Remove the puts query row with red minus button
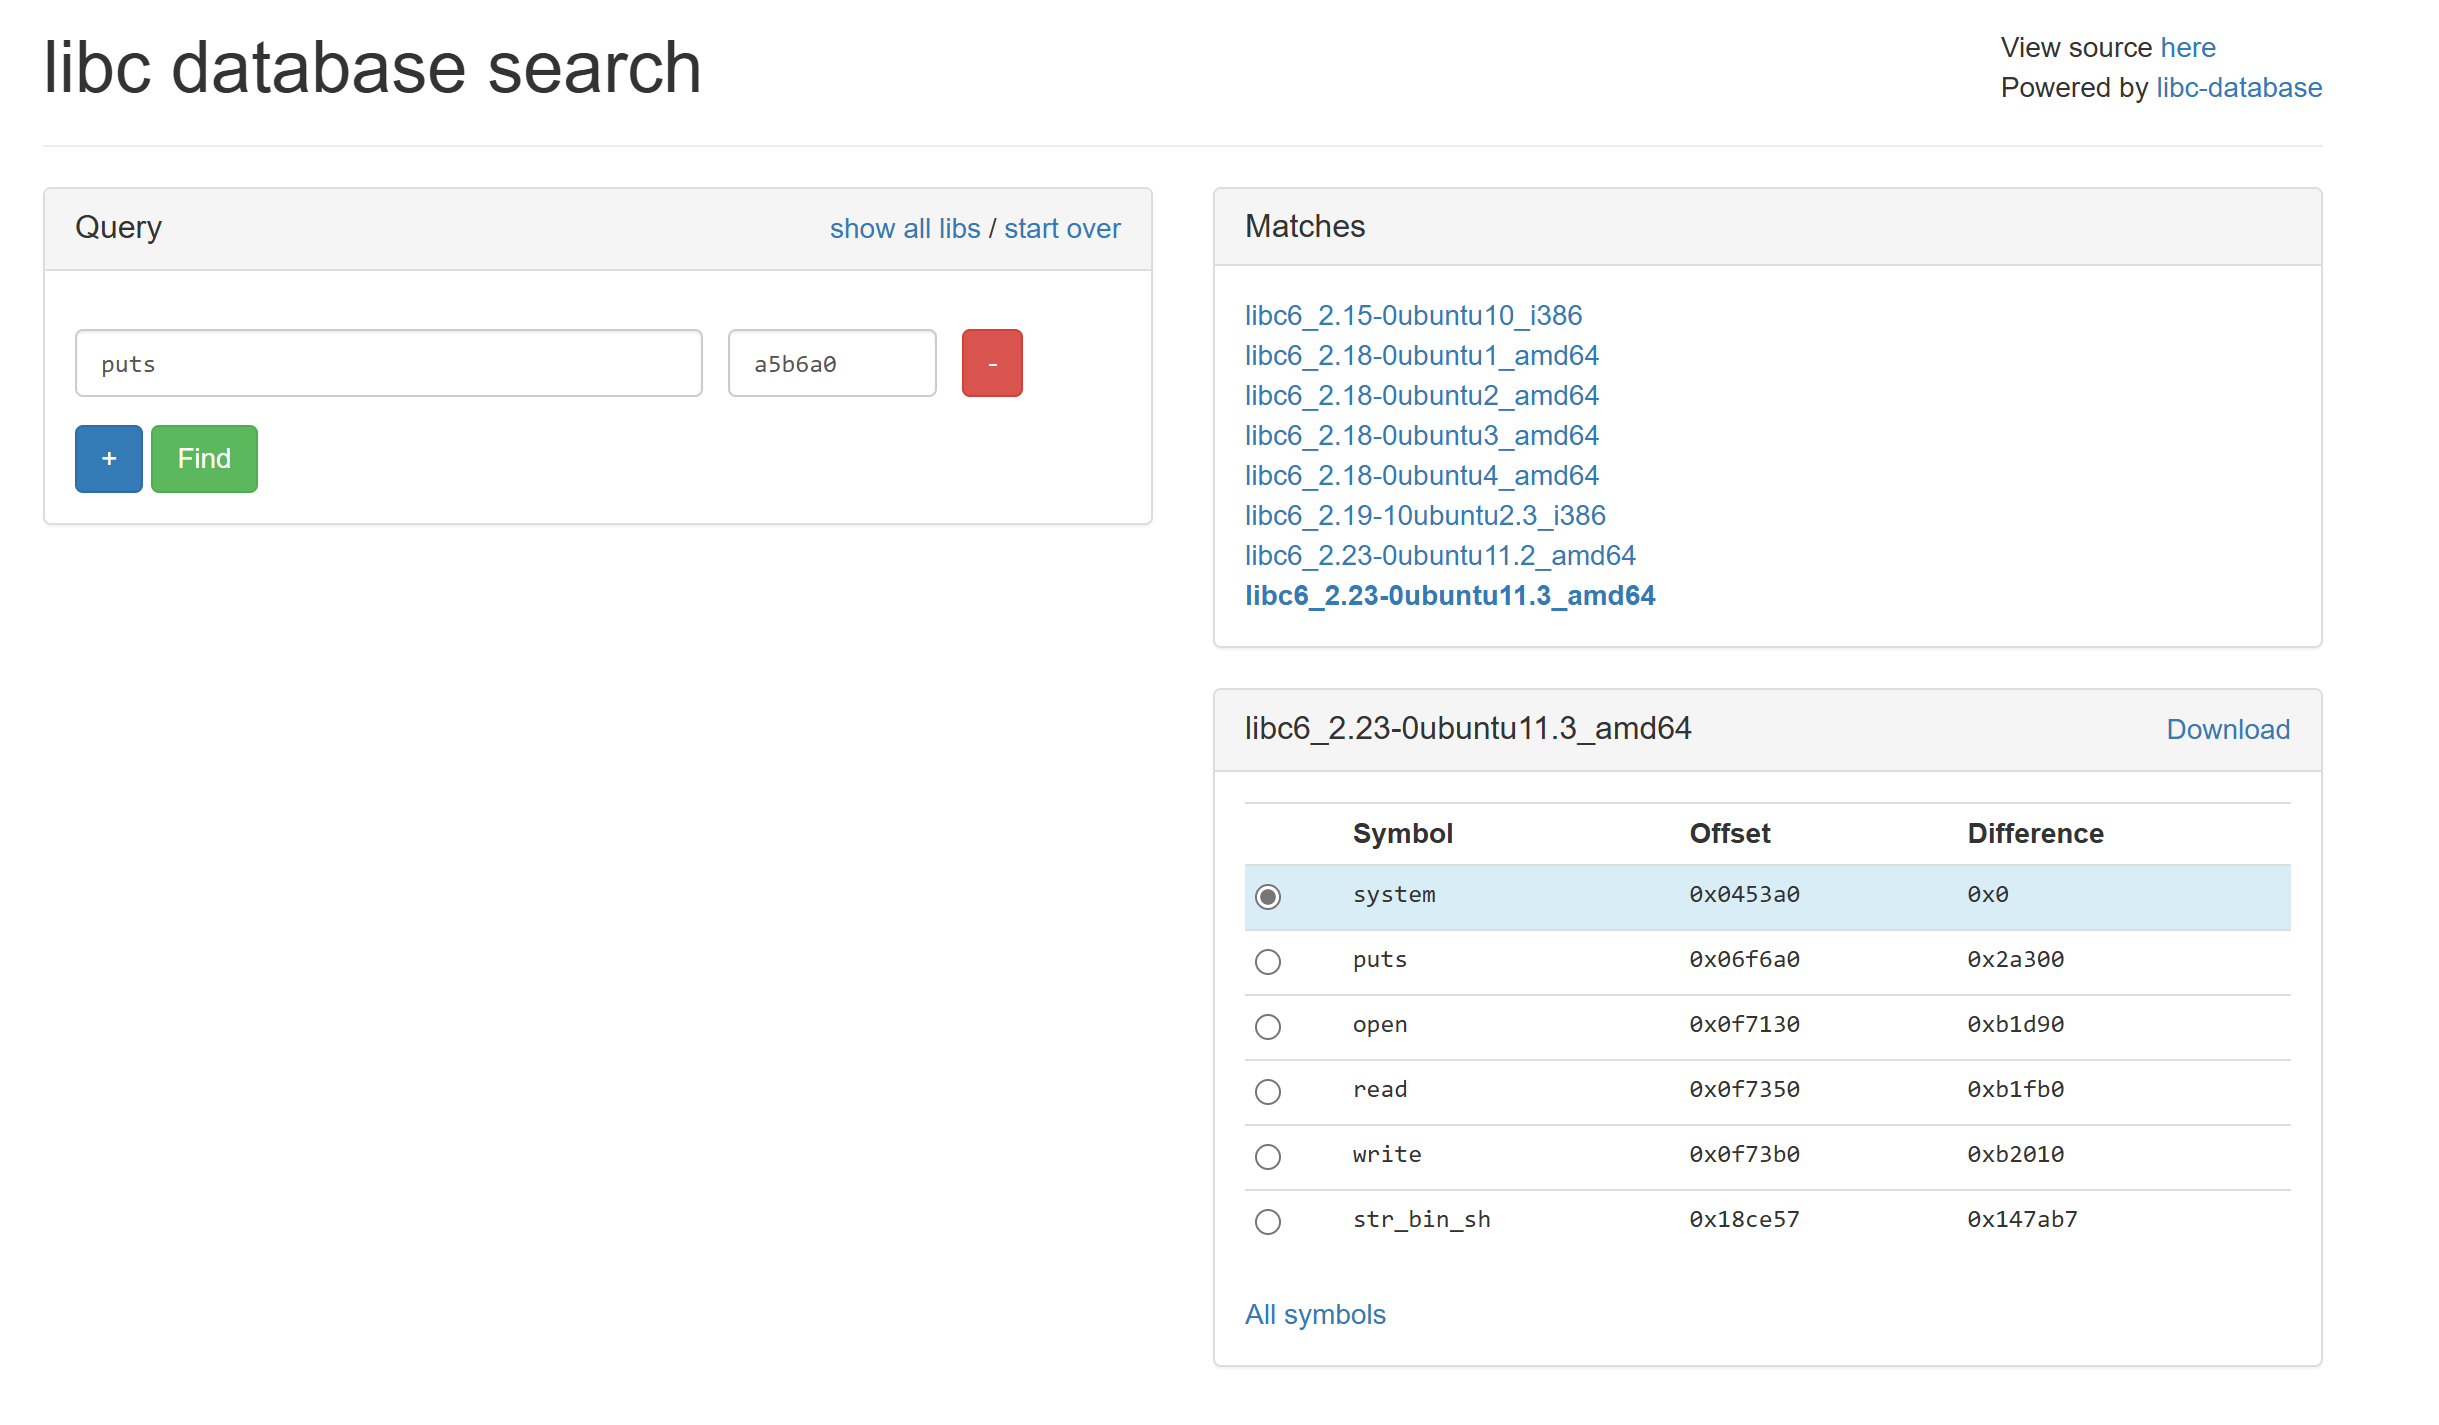The height and width of the screenshot is (1425, 2439). click(x=992, y=363)
